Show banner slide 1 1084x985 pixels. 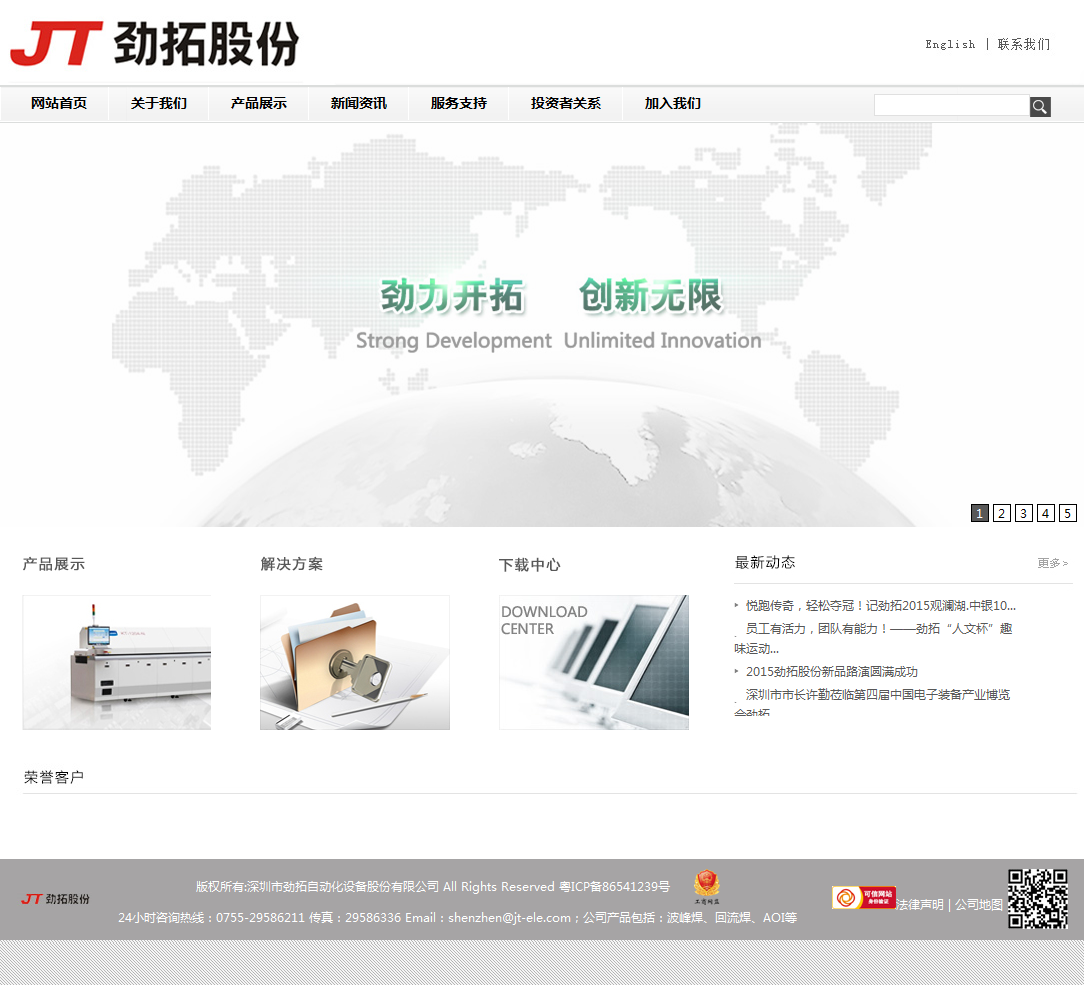tap(980, 513)
